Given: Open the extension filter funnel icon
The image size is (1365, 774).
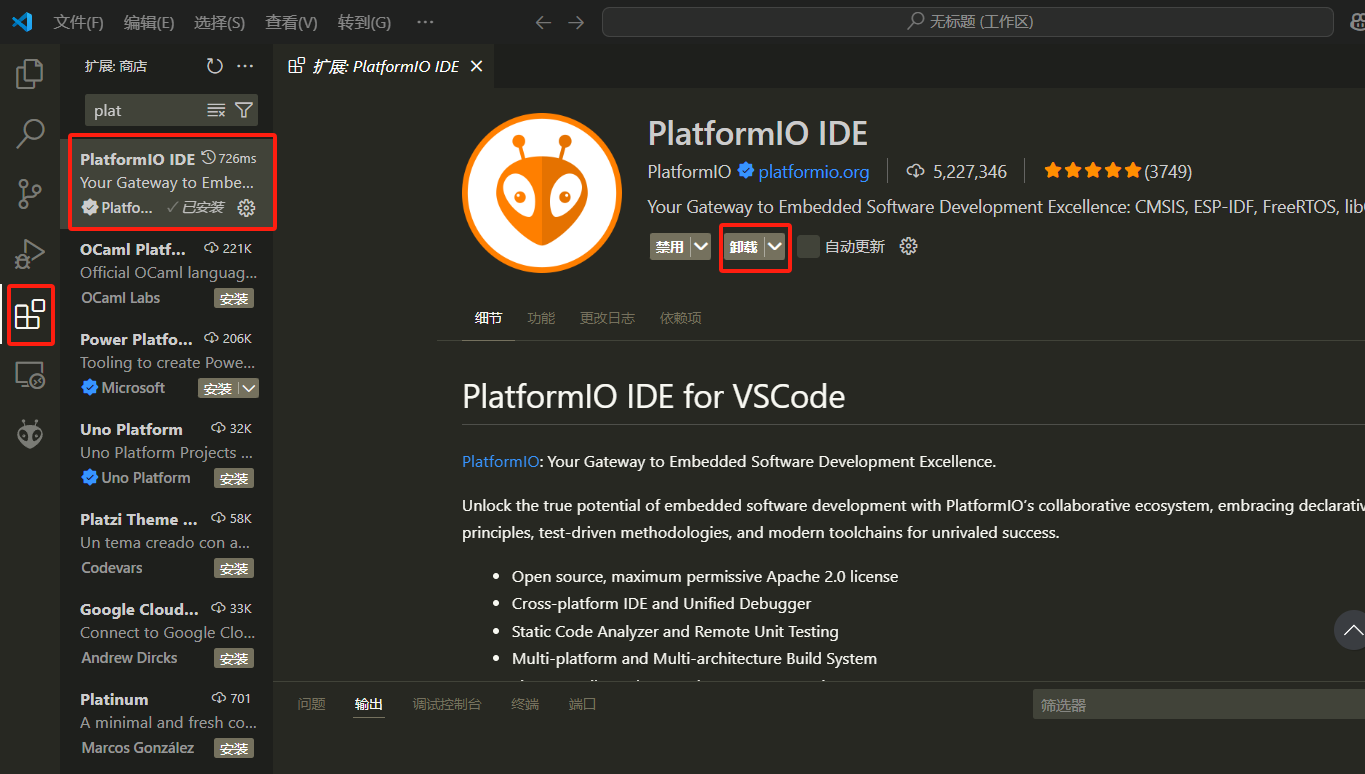Looking at the screenshot, I should [244, 110].
